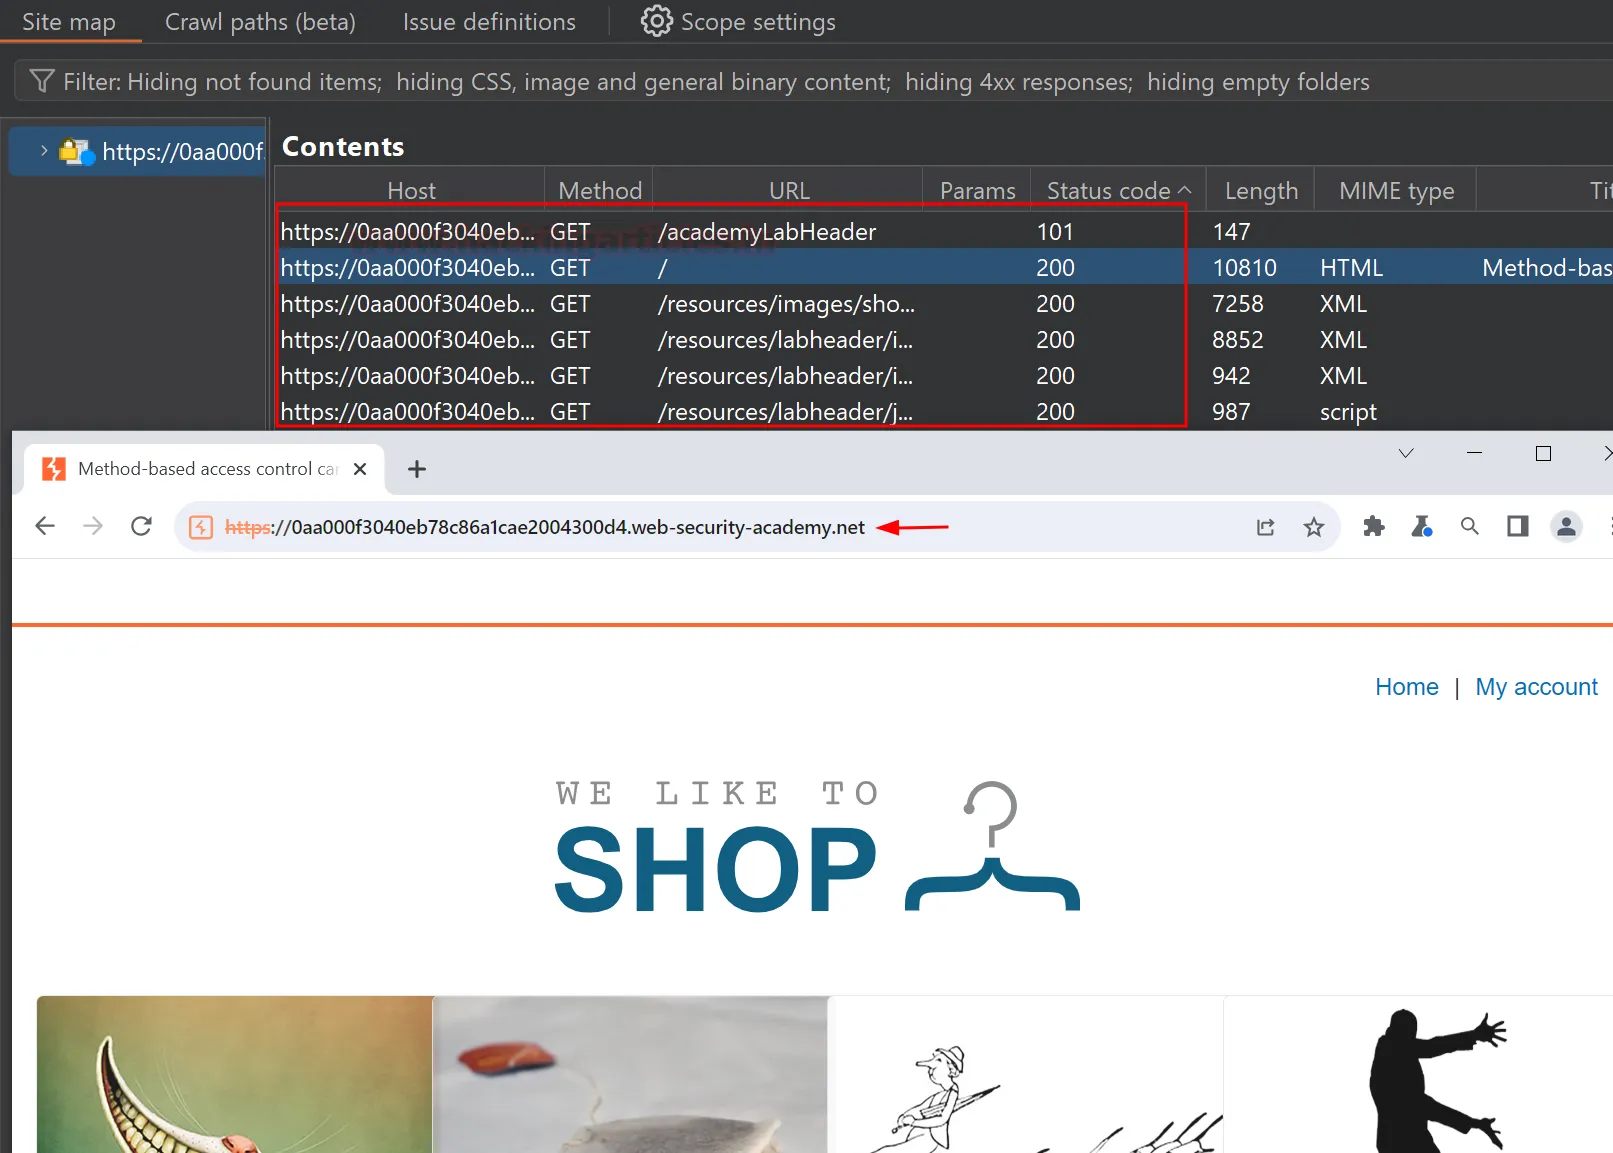Screen dimensions: 1613x1153
Task: Switch to the Crawl paths (beta) tab
Action: pos(260,22)
